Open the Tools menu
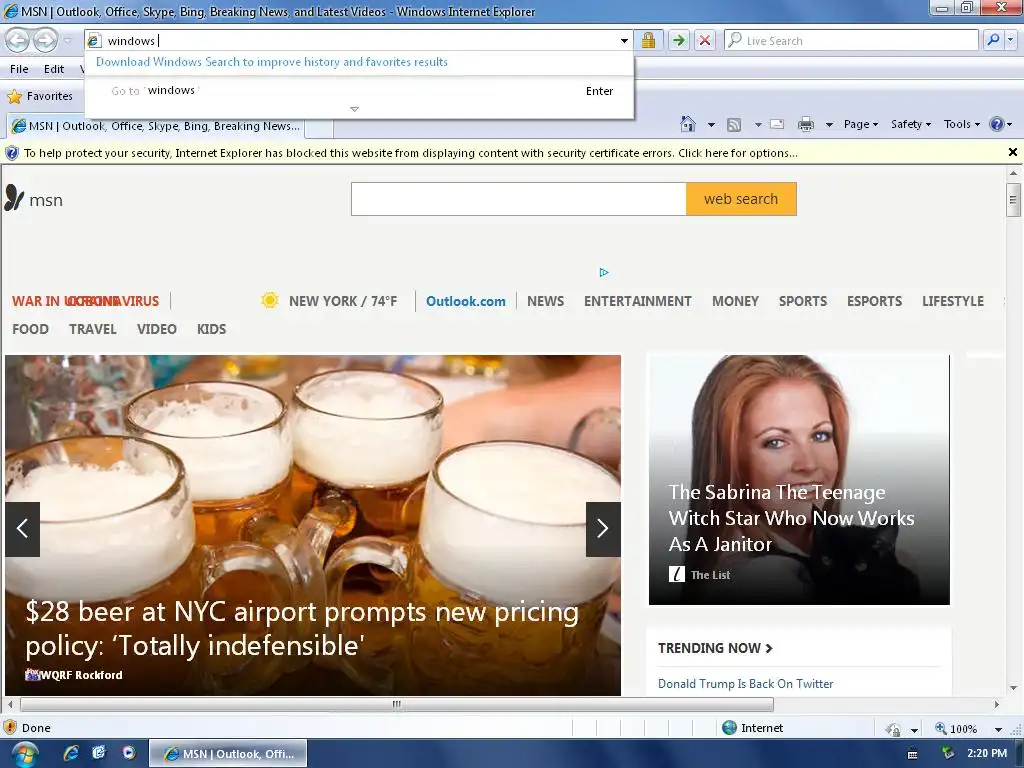The width and height of the screenshot is (1024, 768). [x=961, y=124]
